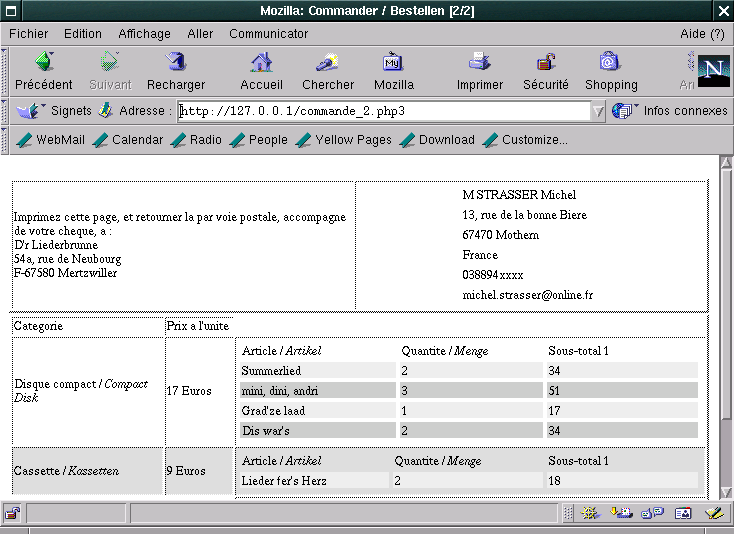Click the Précédent back arrow icon
The image size is (734, 534).
(43, 63)
